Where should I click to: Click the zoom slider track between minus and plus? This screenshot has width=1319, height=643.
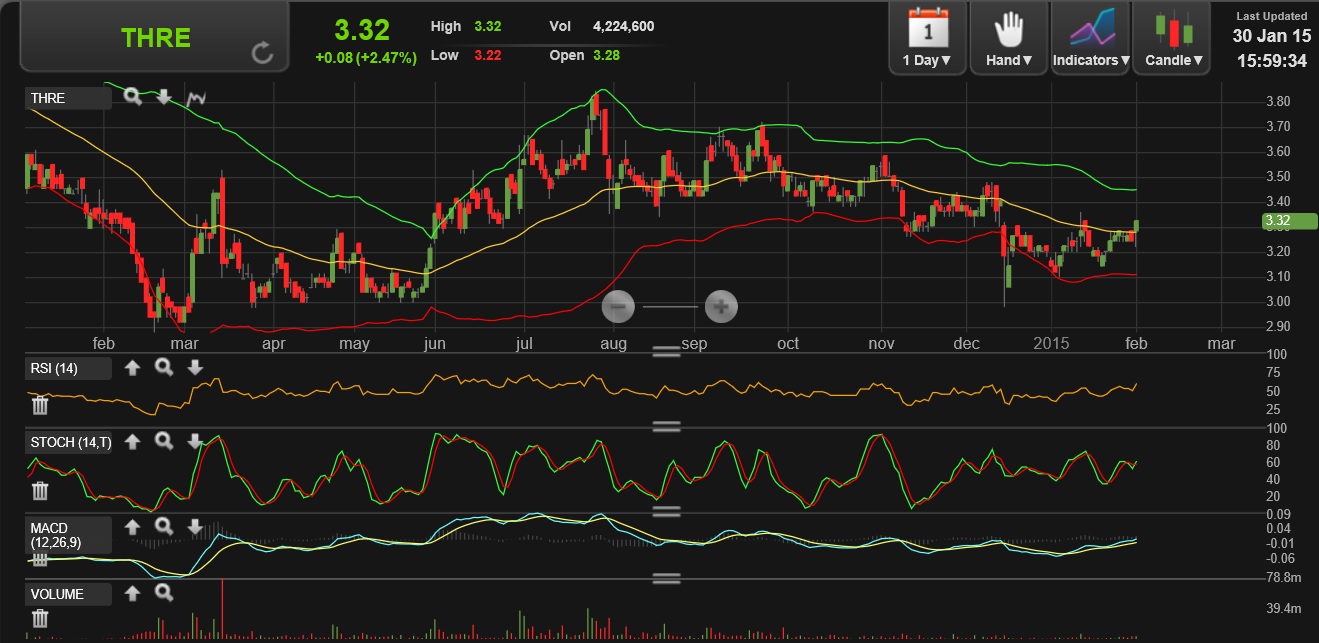click(x=669, y=306)
